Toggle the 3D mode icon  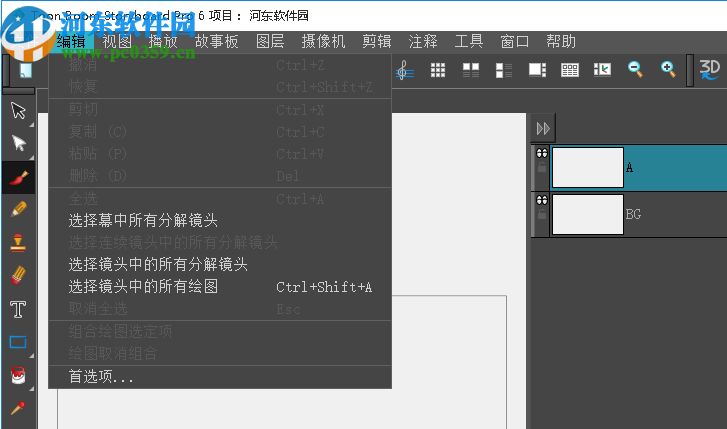point(709,70)
